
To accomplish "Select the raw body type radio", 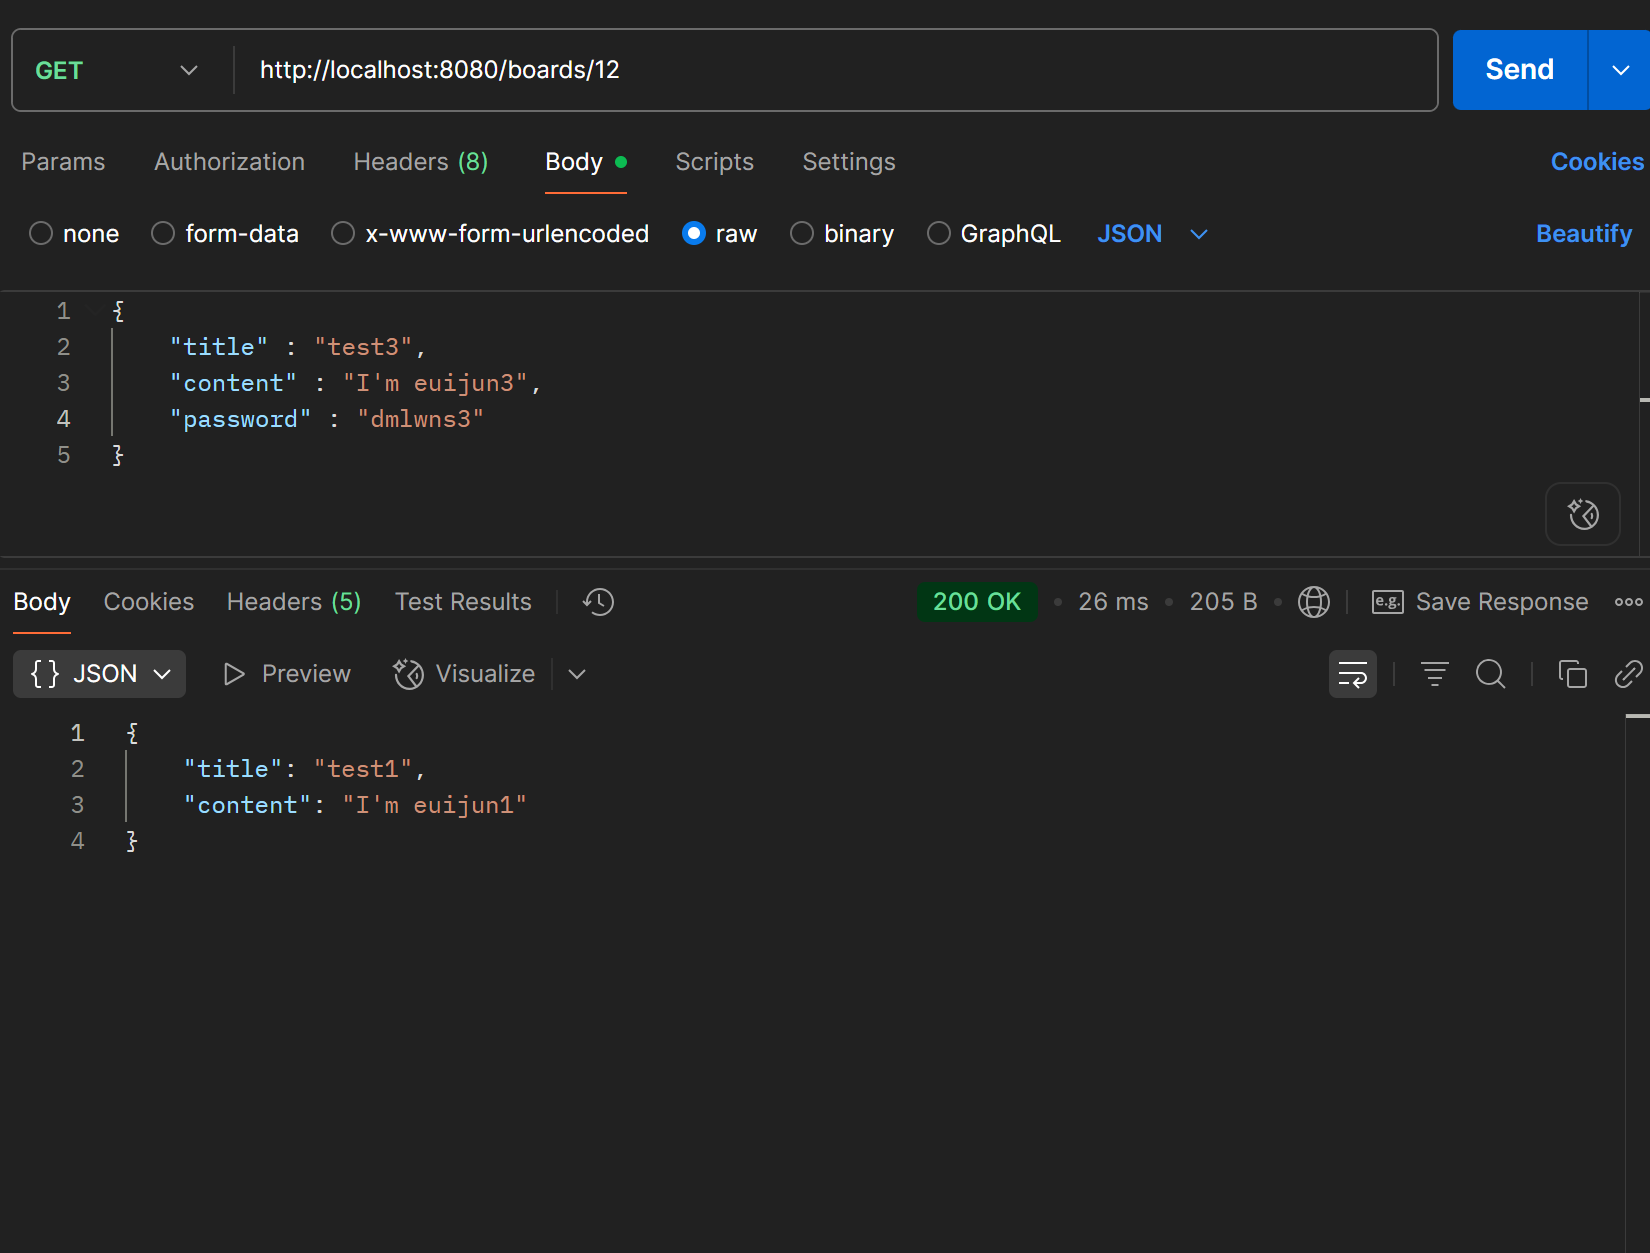I will [x=694, y=234].
